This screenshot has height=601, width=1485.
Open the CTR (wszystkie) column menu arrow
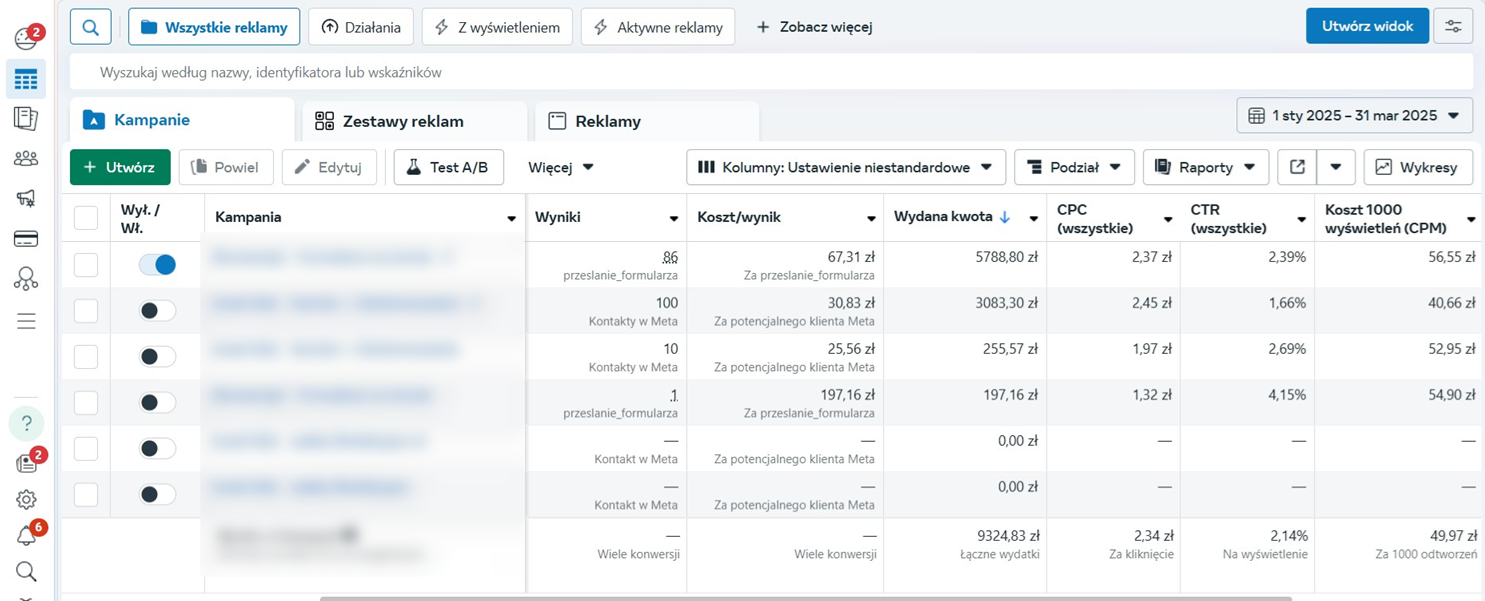pyautogui.click(x=1301, y=219)
